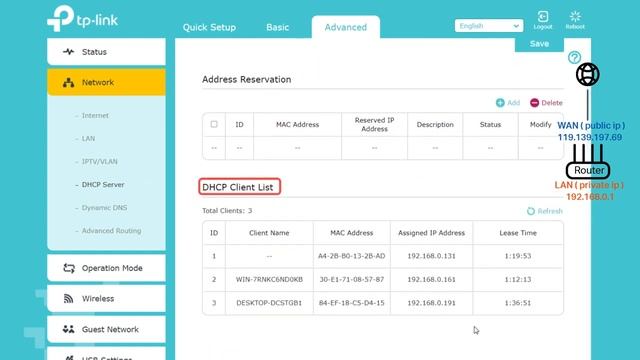The image size is (640, 360).
Task: Click MAC address 84-EF-18-C5-D4-15
Action: (351, 303)
